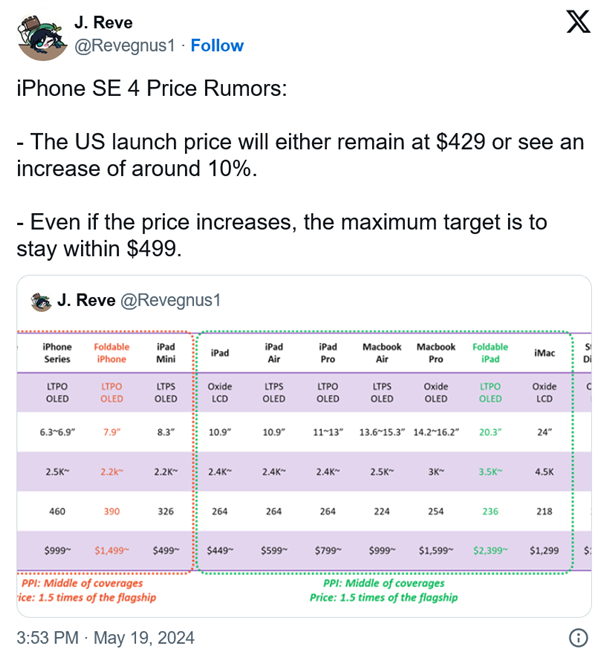Click the Foldable iPad column header
The width and height of the screenshot is (600, 657).
[490, 352]
